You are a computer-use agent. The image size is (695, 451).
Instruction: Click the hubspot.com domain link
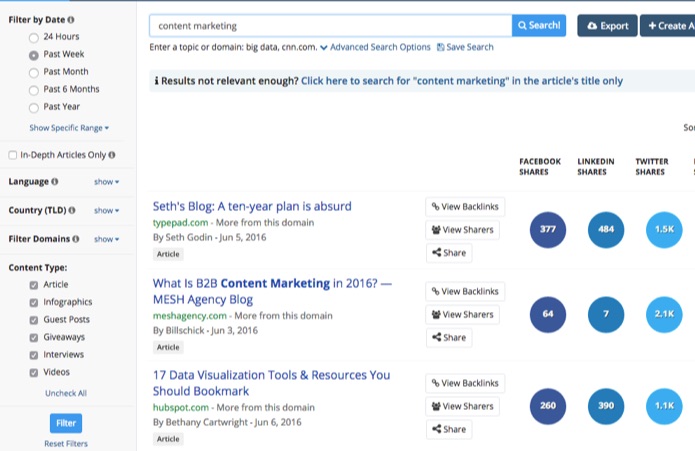(181, 408)
